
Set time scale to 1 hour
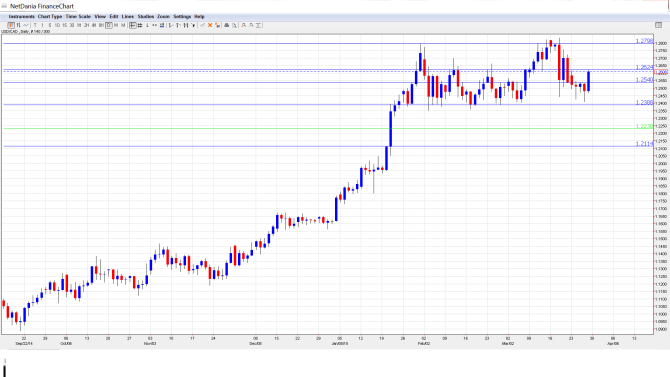click(x=79, y=26)
